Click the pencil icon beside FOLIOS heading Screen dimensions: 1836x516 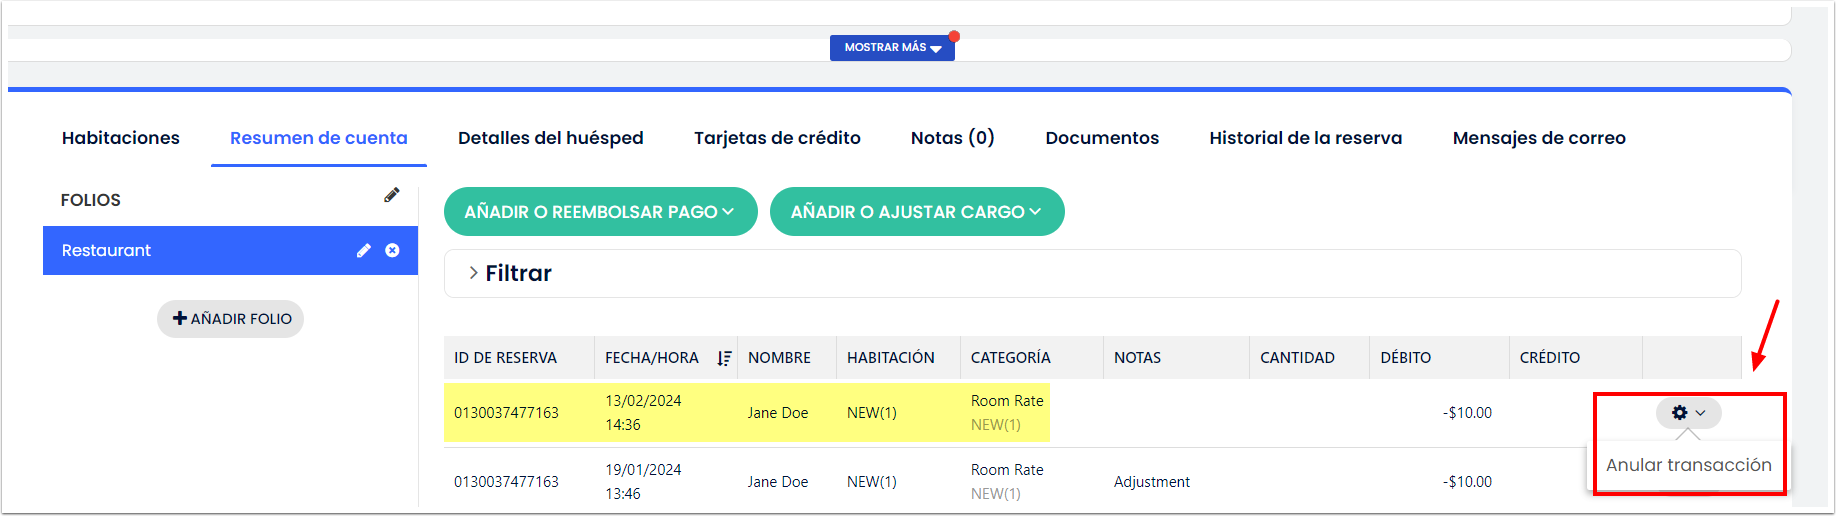pyautogui.click(x=391, y=196)
